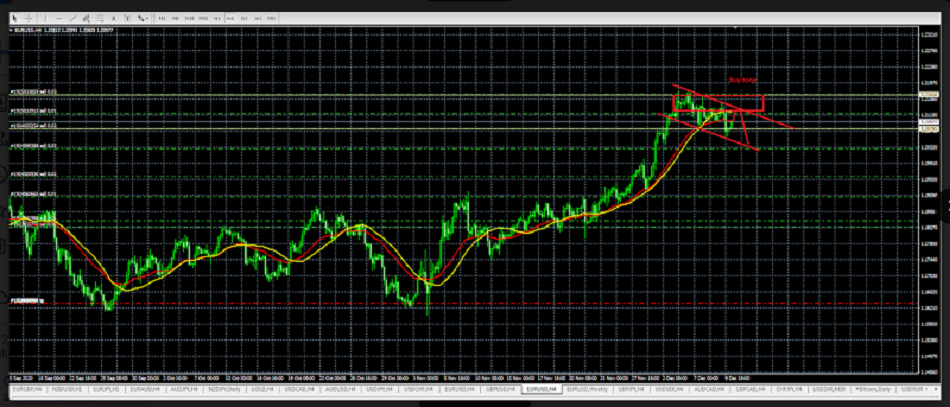Viewport: 950px width, 407px height.
Task: Select the Fibonacci retracement tool
Action: [100, 18]
